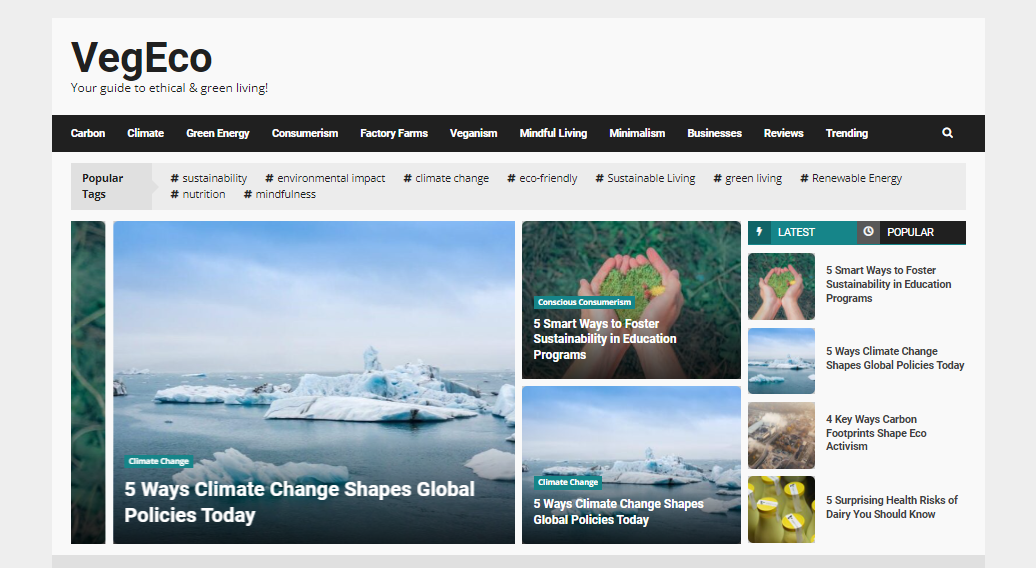Click the VegEco site logo title
This screenshot has width=1036, height=568.
coord(141,57)
